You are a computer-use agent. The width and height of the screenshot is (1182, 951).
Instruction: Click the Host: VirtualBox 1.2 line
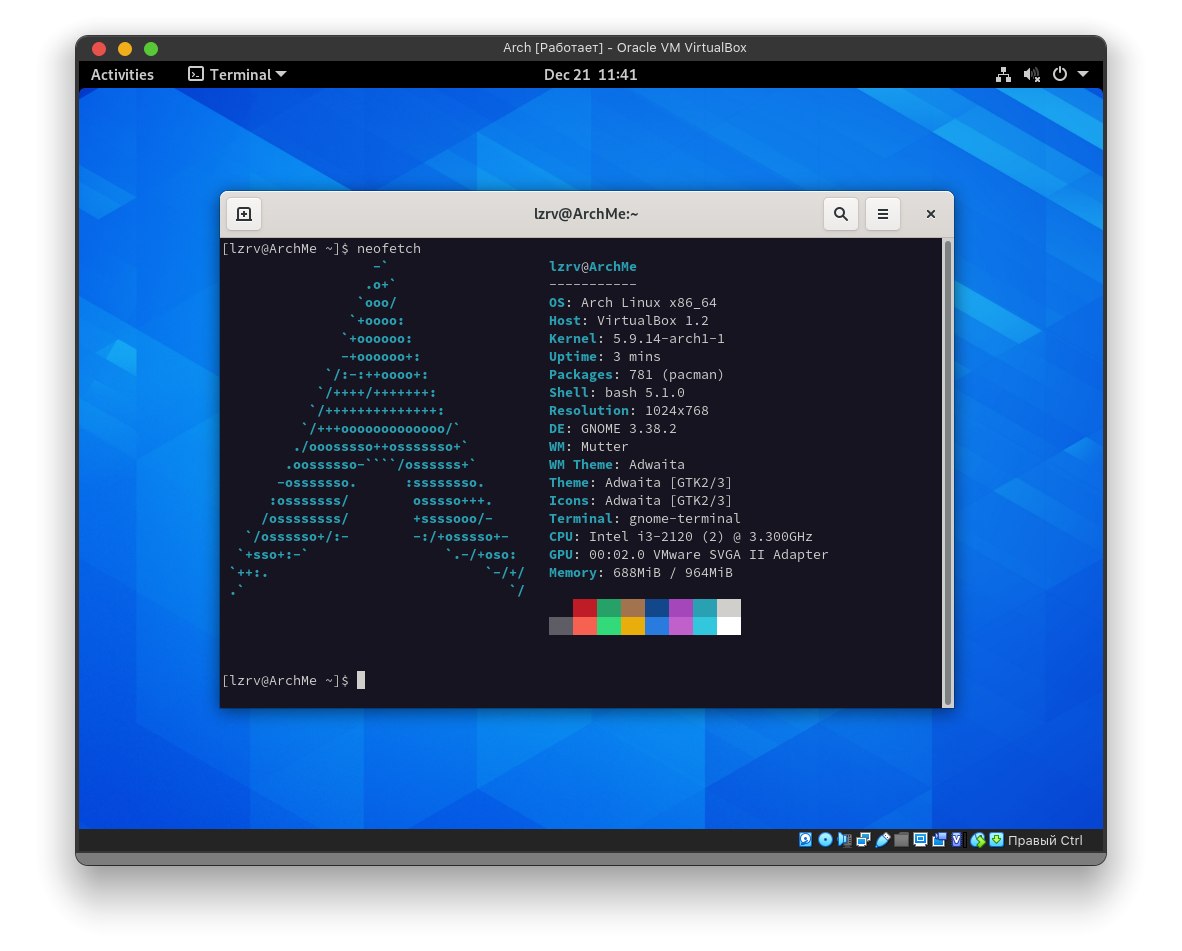tap(629, 321)
